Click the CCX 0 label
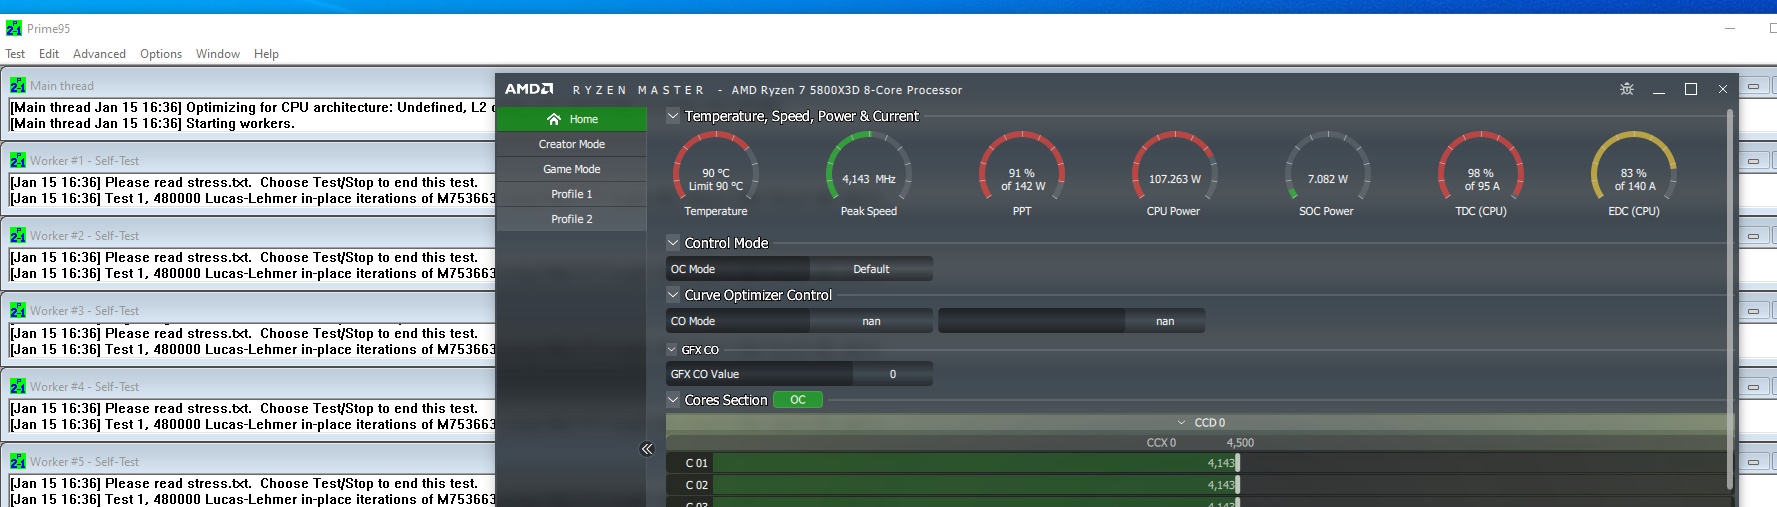The height and width of the screenshot is (507, 1777). pos(1161,442)
